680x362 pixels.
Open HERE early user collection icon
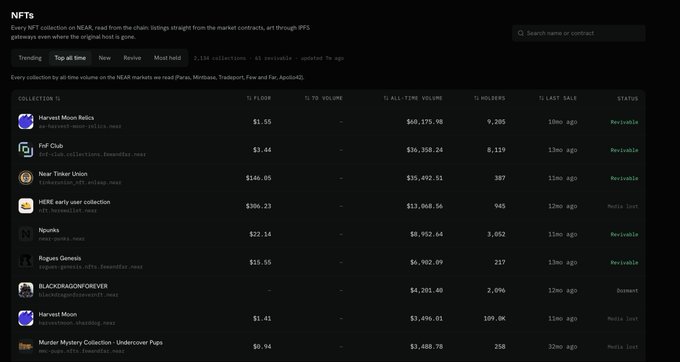26,206
